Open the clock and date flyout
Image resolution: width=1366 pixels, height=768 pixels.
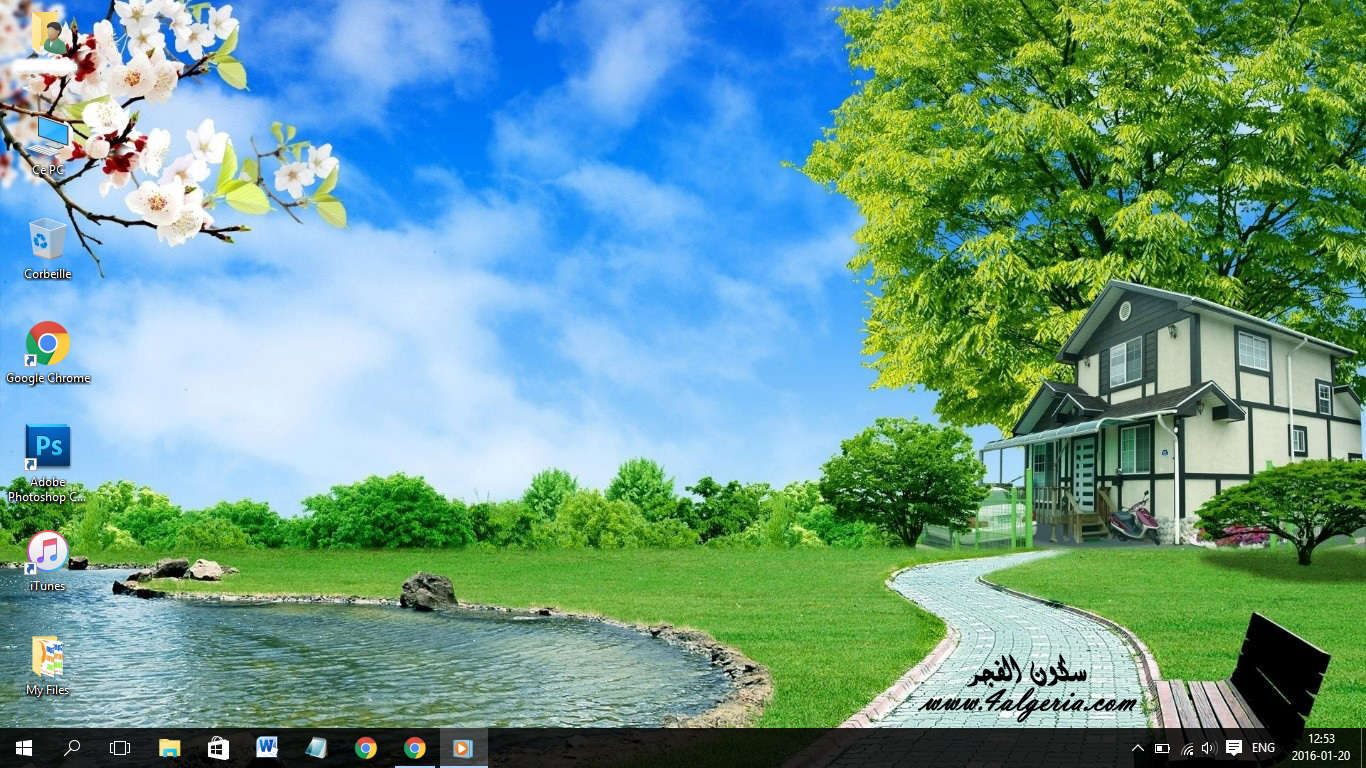tap(1321, 748)
